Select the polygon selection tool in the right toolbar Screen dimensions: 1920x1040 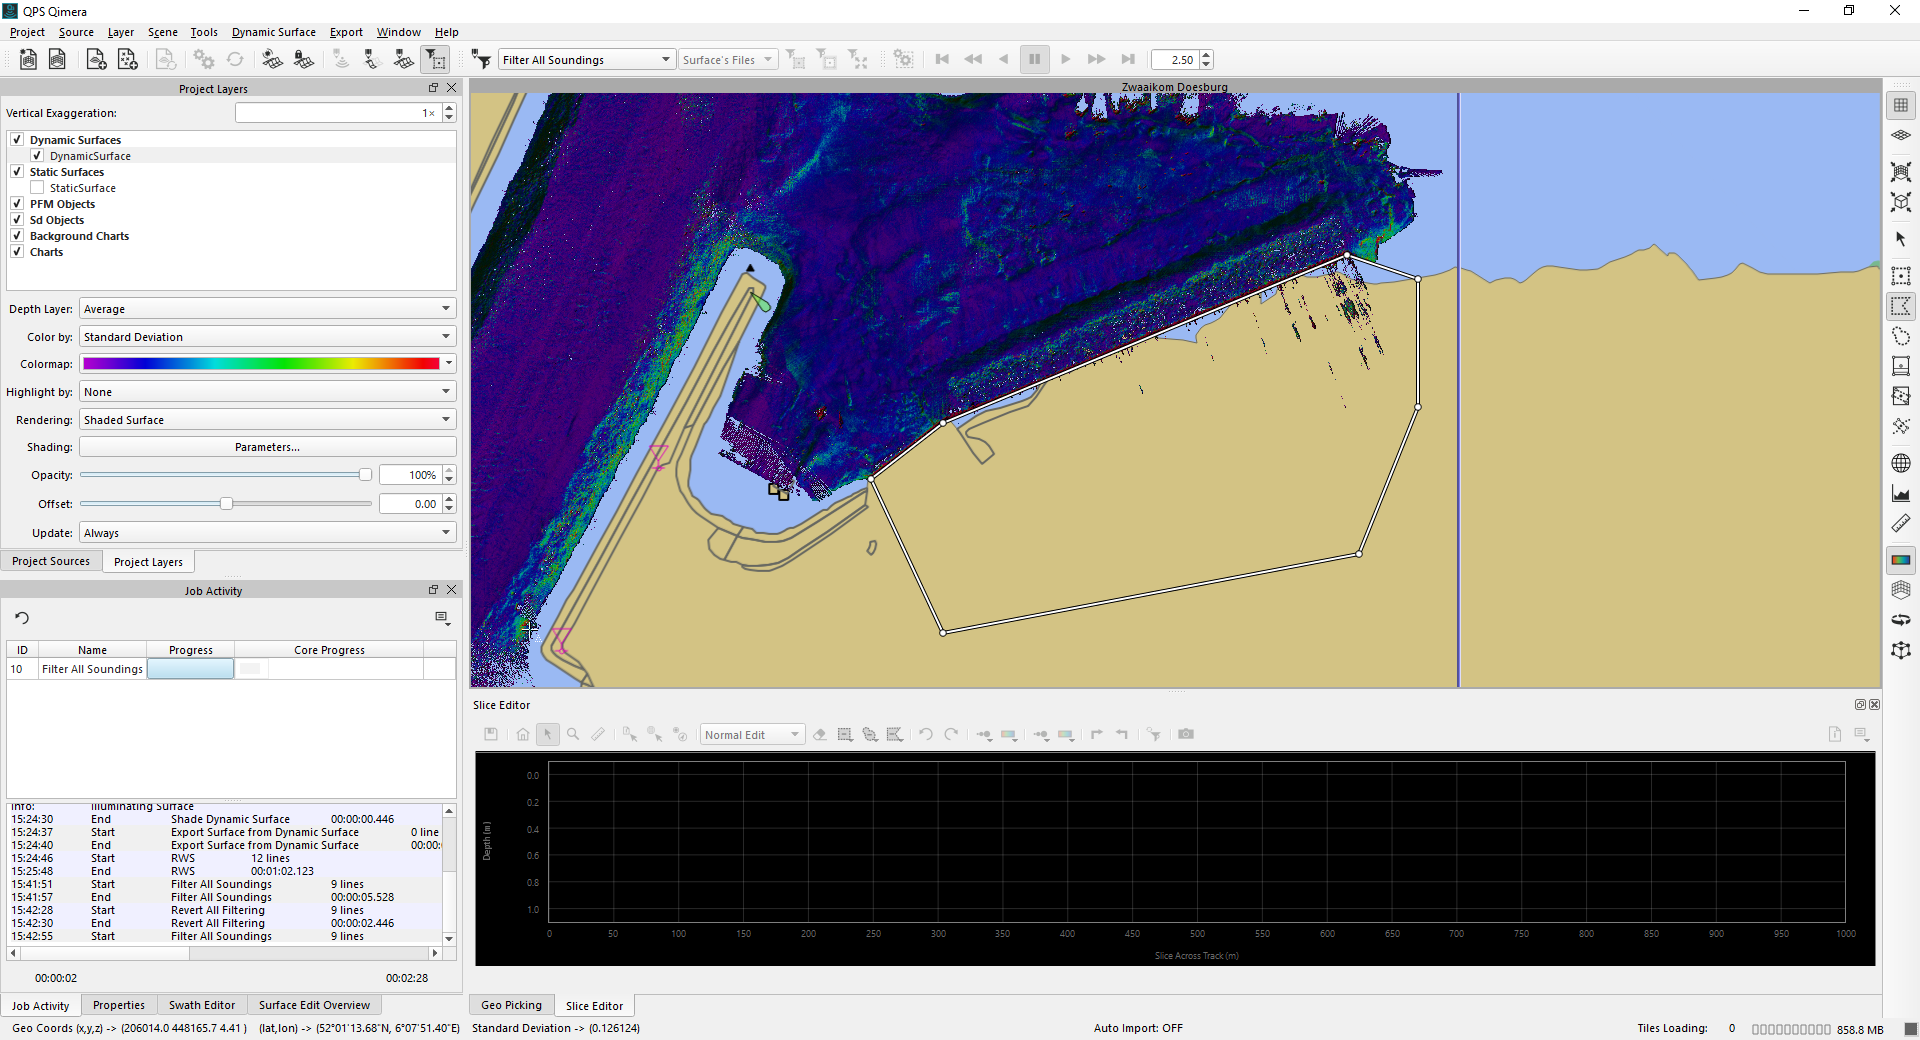1901,306
